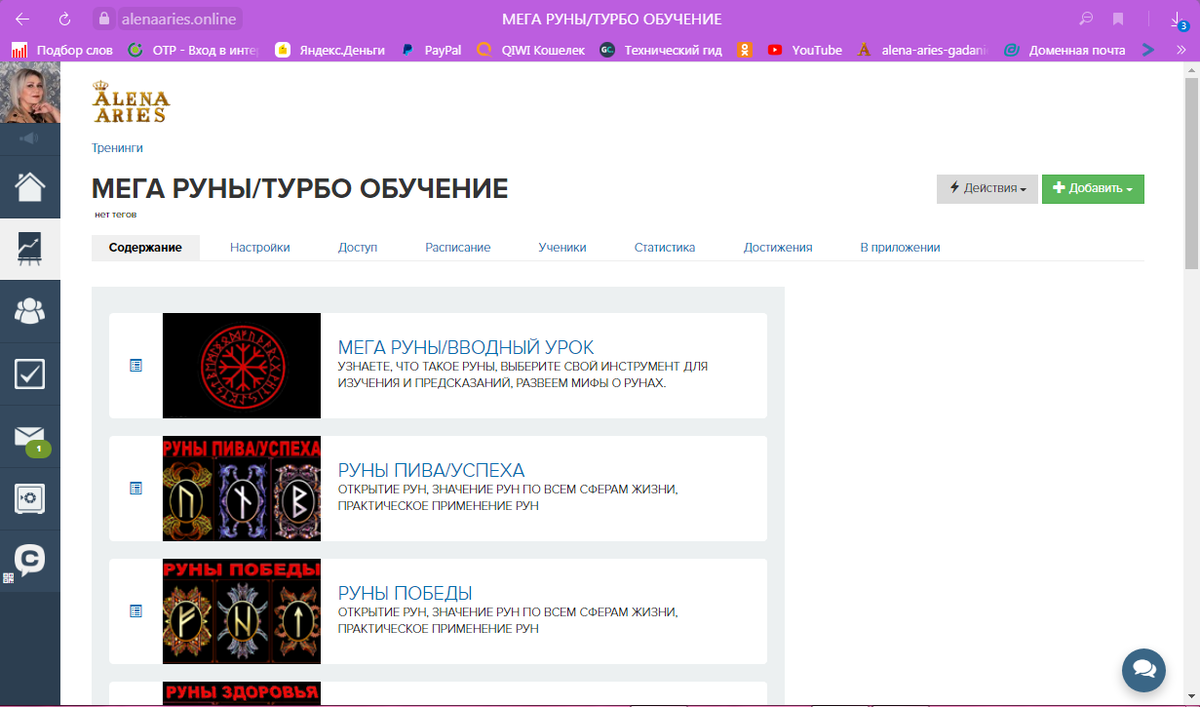Open the speech-bubble C sidebar section
Screen dimensions: 1200x707
pyautogui.click(x=30, y=560)
